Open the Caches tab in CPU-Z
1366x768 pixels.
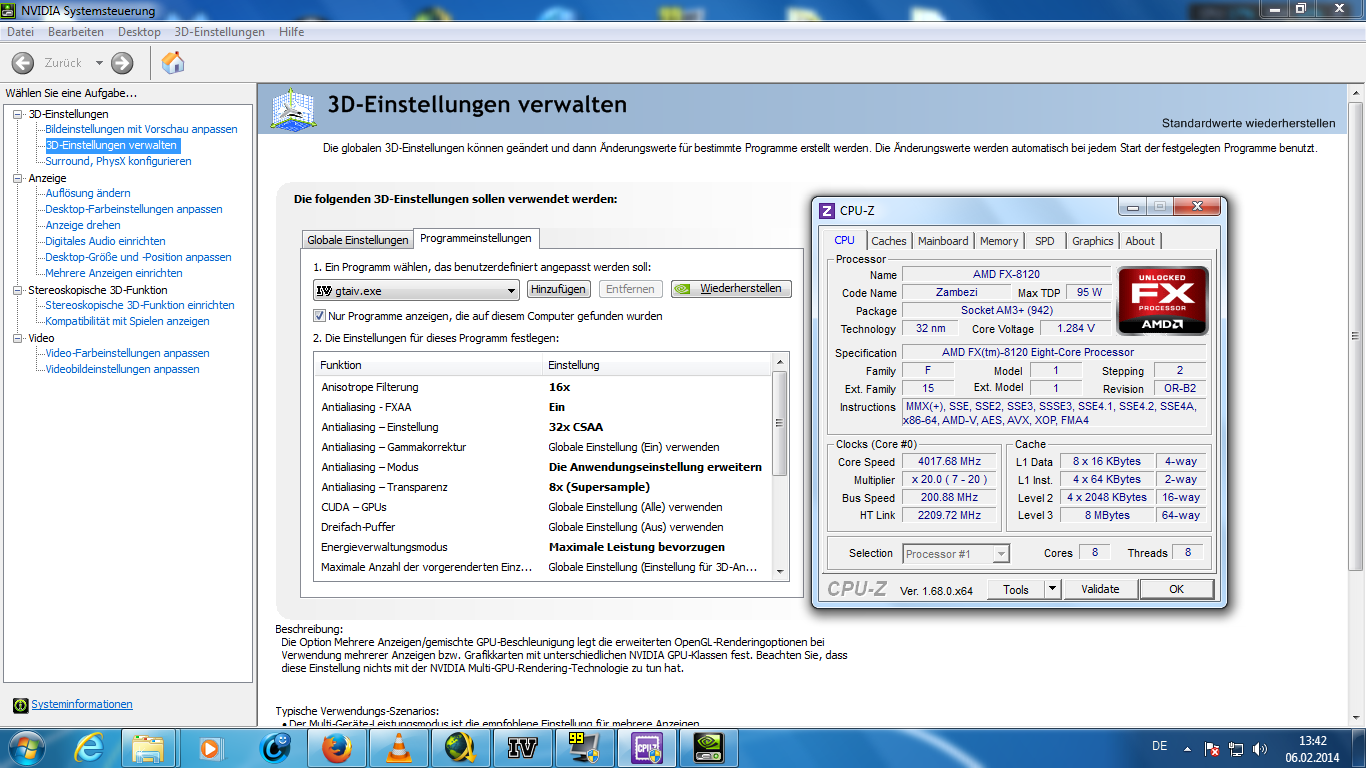coord(888,241)
